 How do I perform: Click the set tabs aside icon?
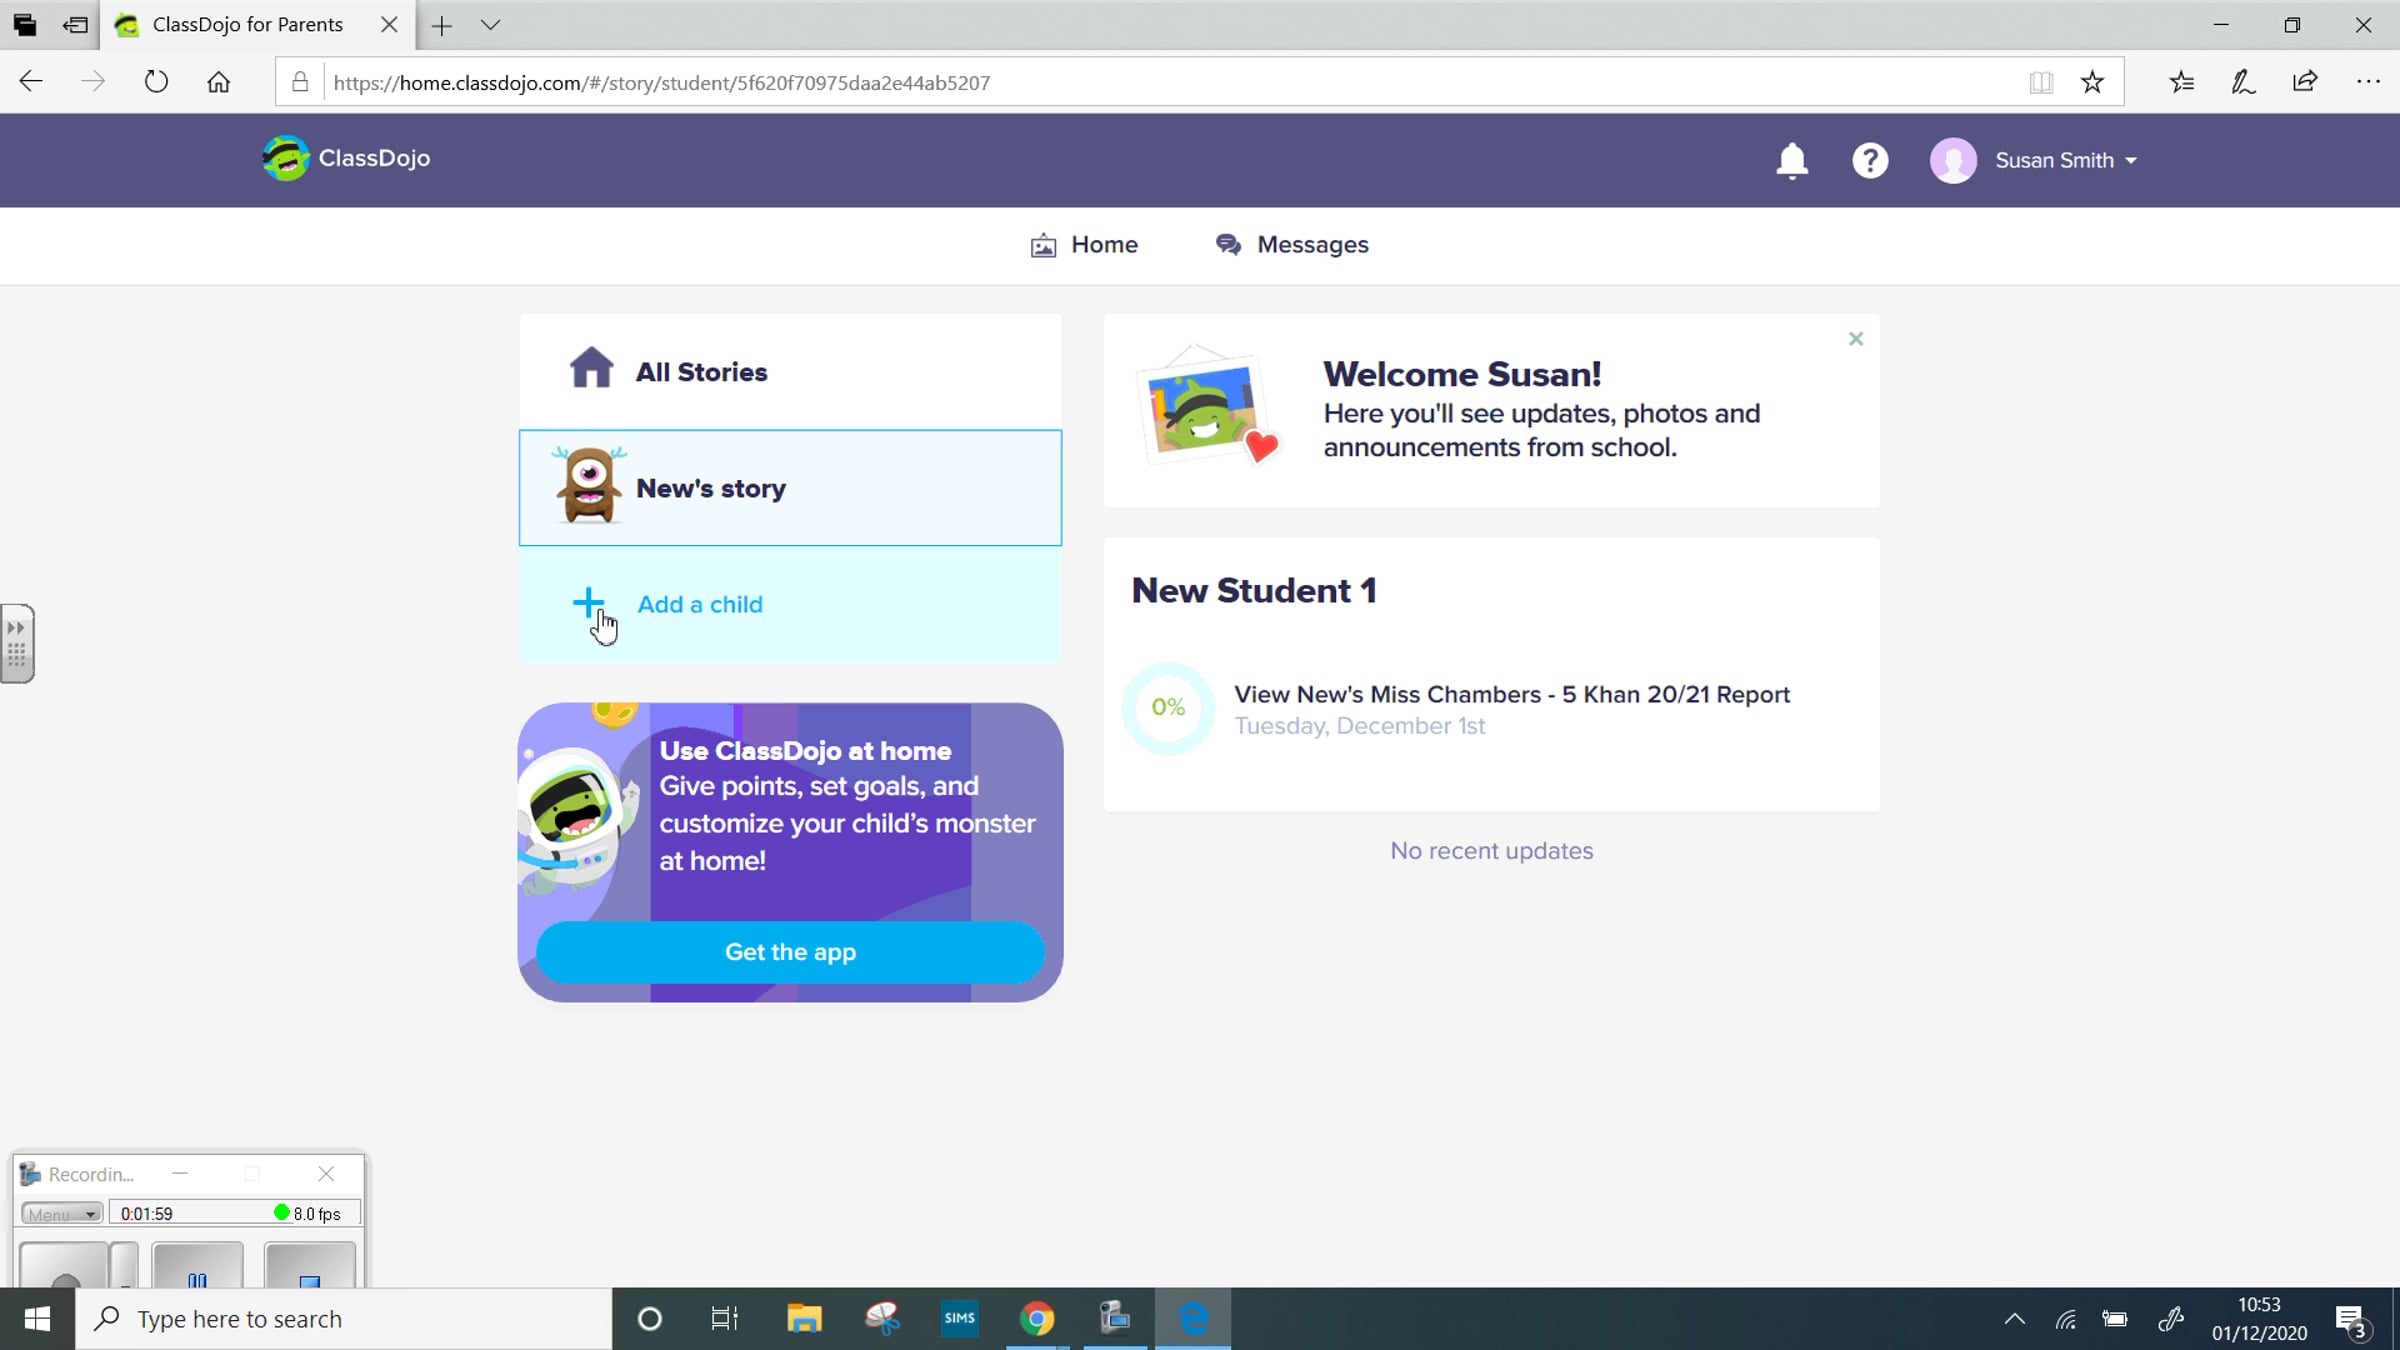[x=75, y=25]
